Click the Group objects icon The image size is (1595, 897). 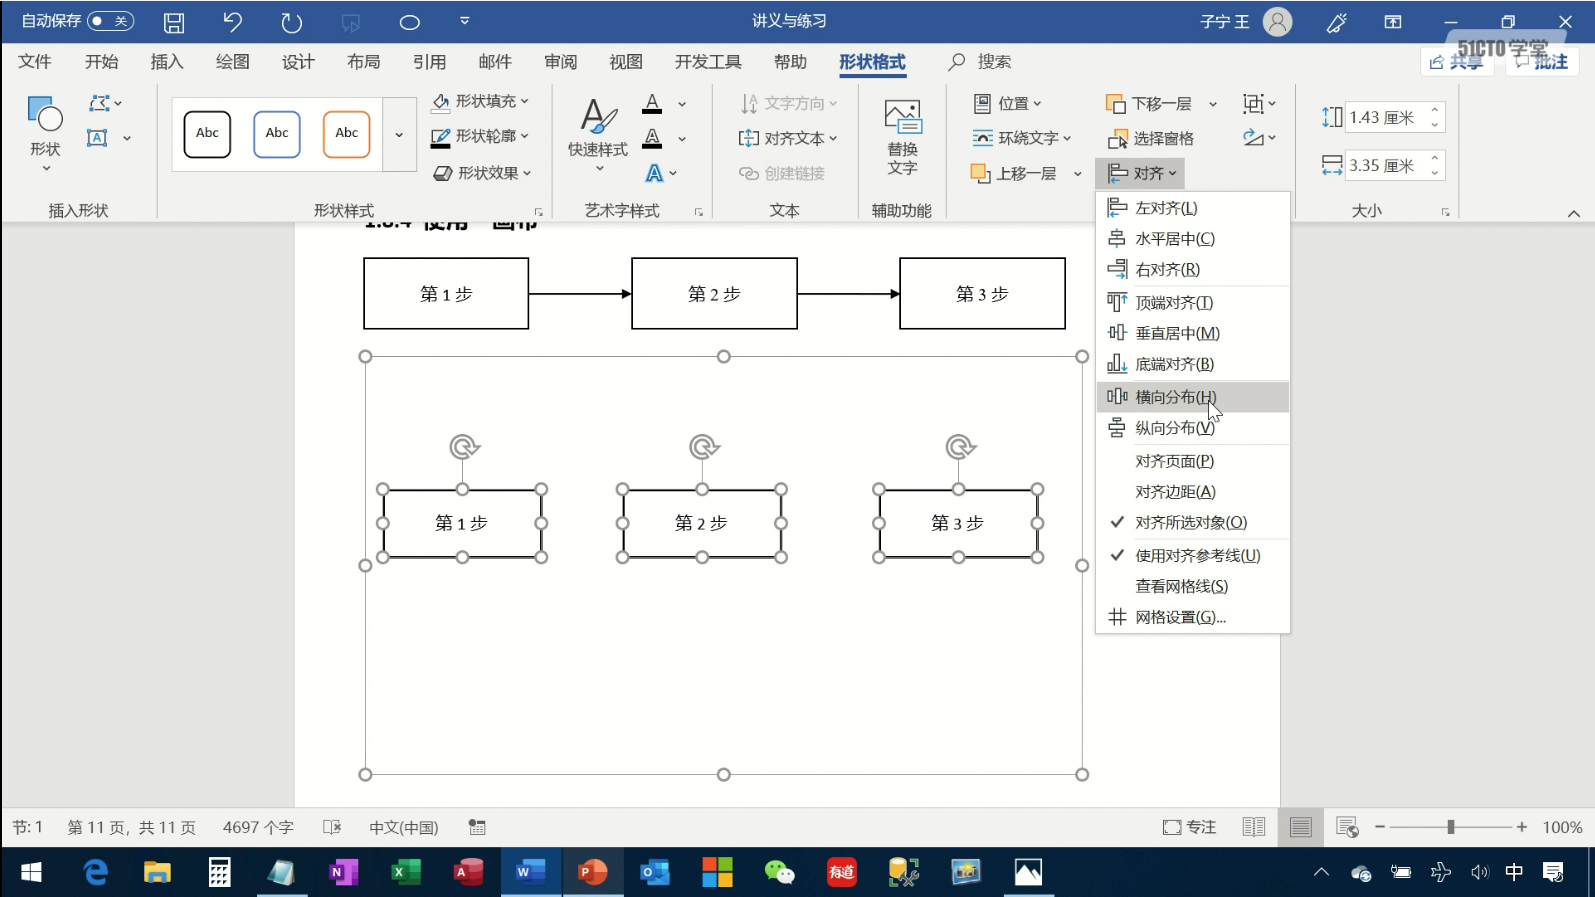click(x=1253, y=103)
